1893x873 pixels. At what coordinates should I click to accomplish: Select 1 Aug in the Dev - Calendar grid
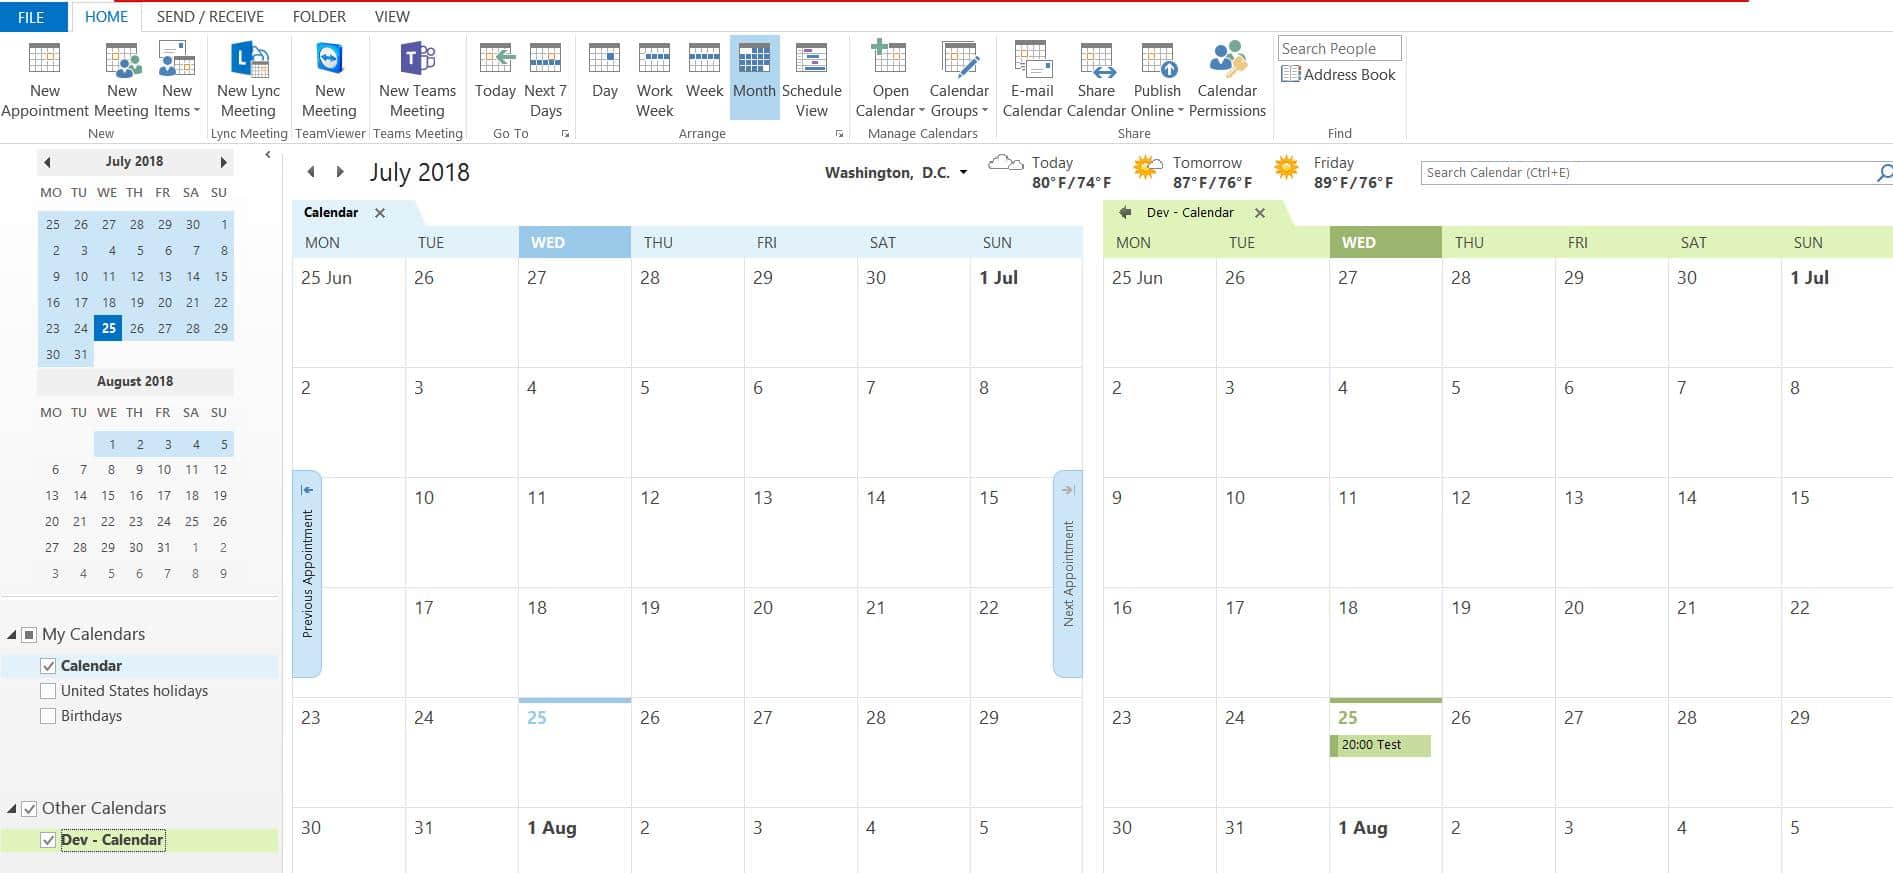tap(1385, 840)
